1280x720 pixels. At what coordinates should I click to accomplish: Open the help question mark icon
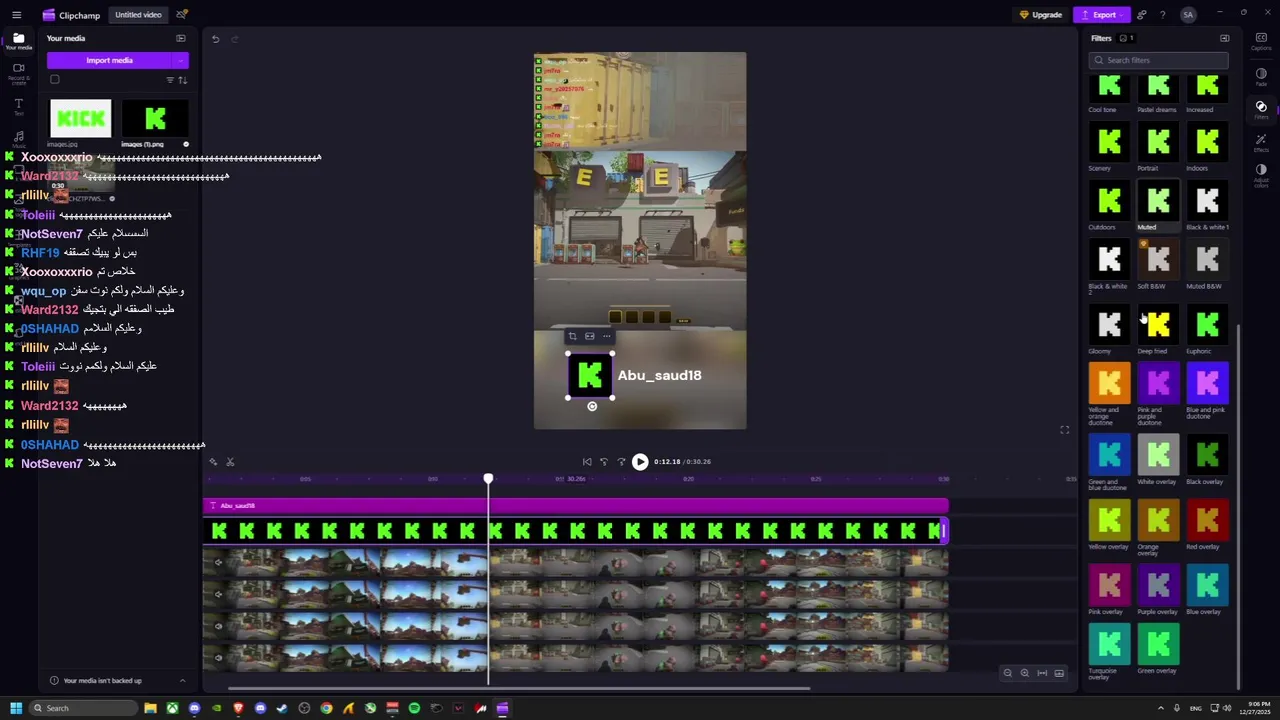(x=1162, y=15)
